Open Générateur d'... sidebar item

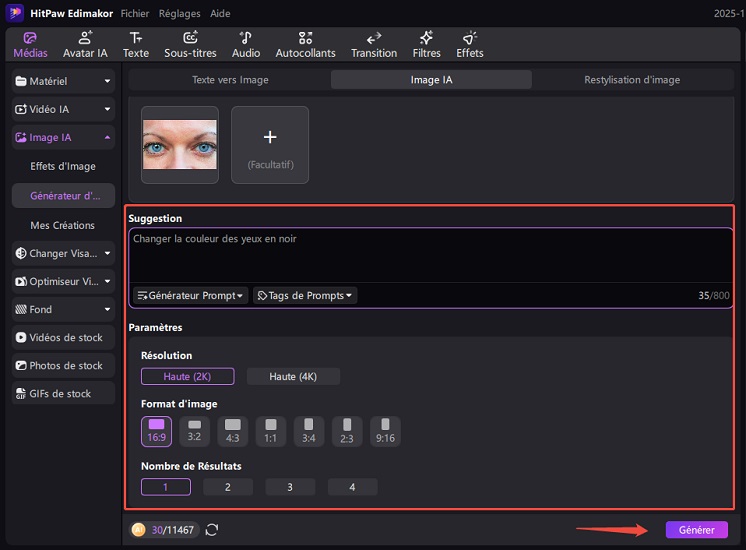pyautogui.click(x=63, y=196)
